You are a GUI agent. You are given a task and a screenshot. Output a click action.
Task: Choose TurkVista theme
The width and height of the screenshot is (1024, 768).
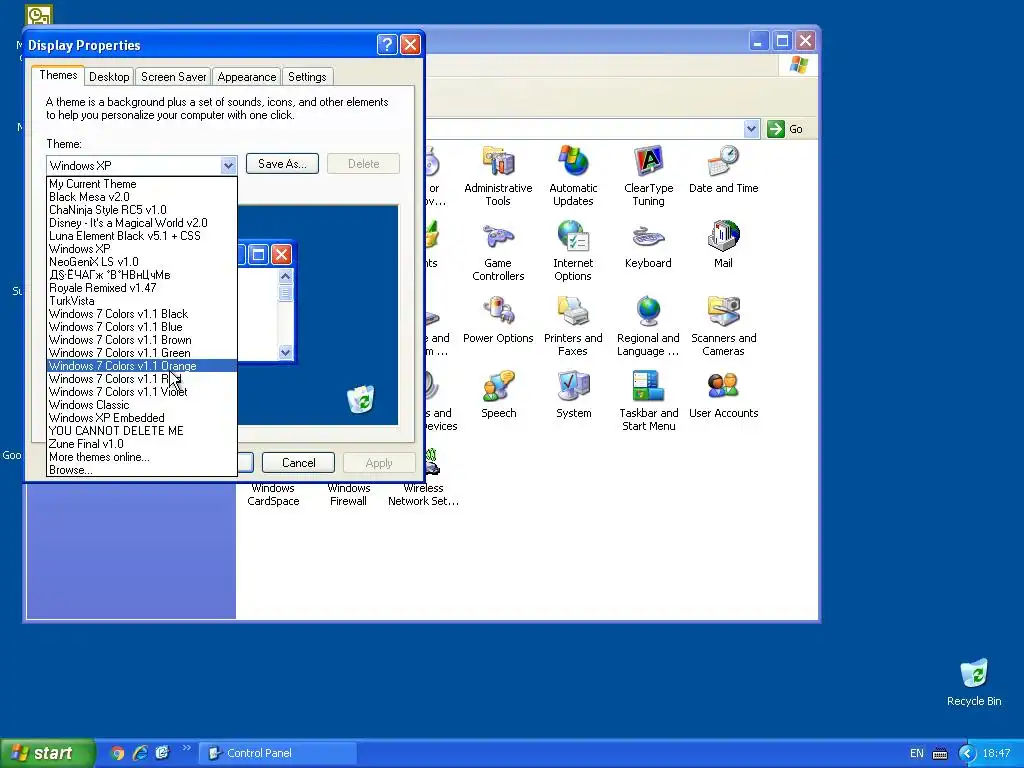142,301
